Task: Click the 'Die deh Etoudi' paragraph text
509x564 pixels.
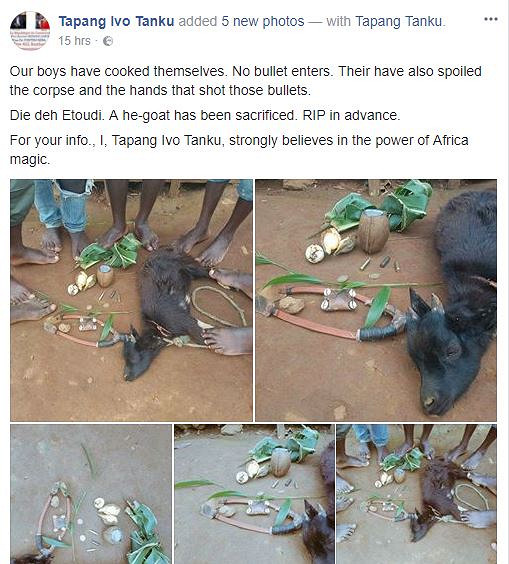Action: pos(205,115)
